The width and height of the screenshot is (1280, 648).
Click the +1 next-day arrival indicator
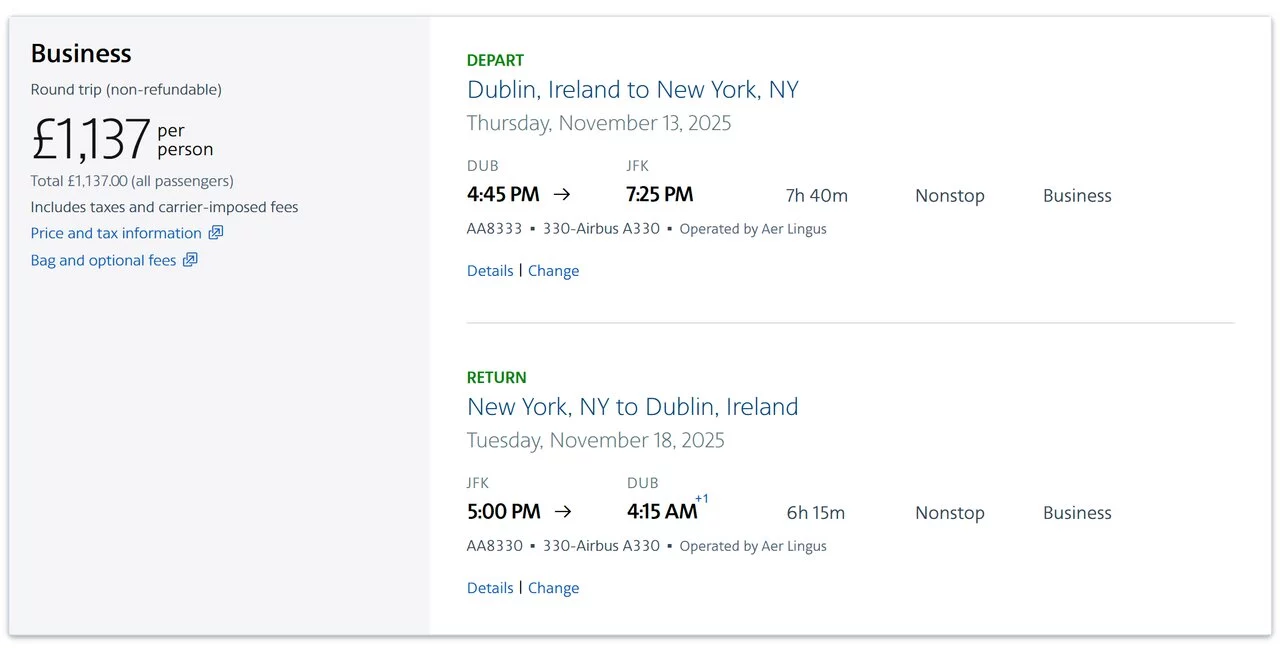point(702,499)
